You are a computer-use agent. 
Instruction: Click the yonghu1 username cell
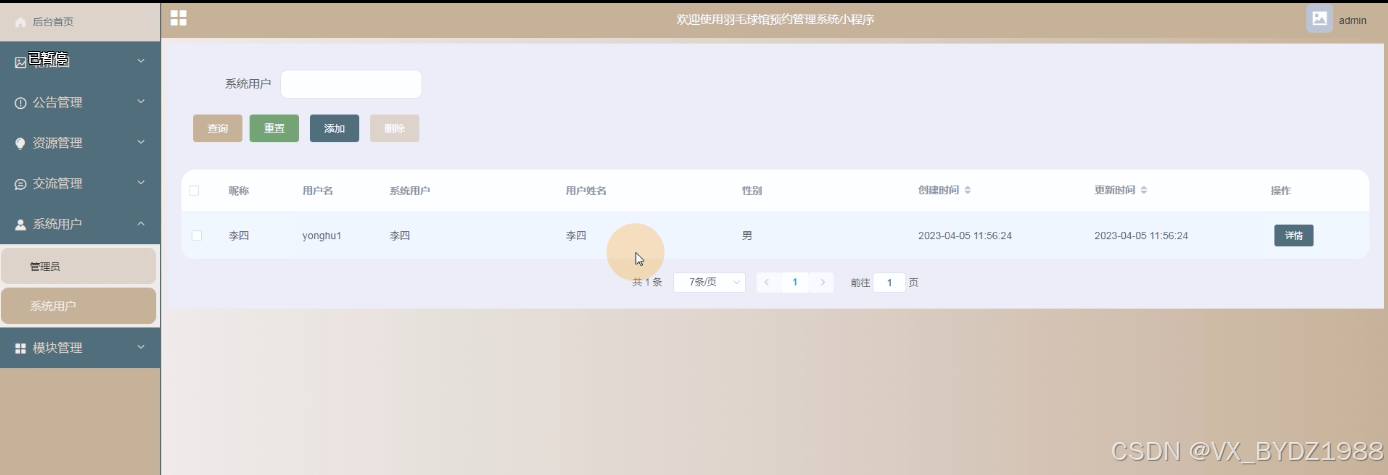pos(322,236)
